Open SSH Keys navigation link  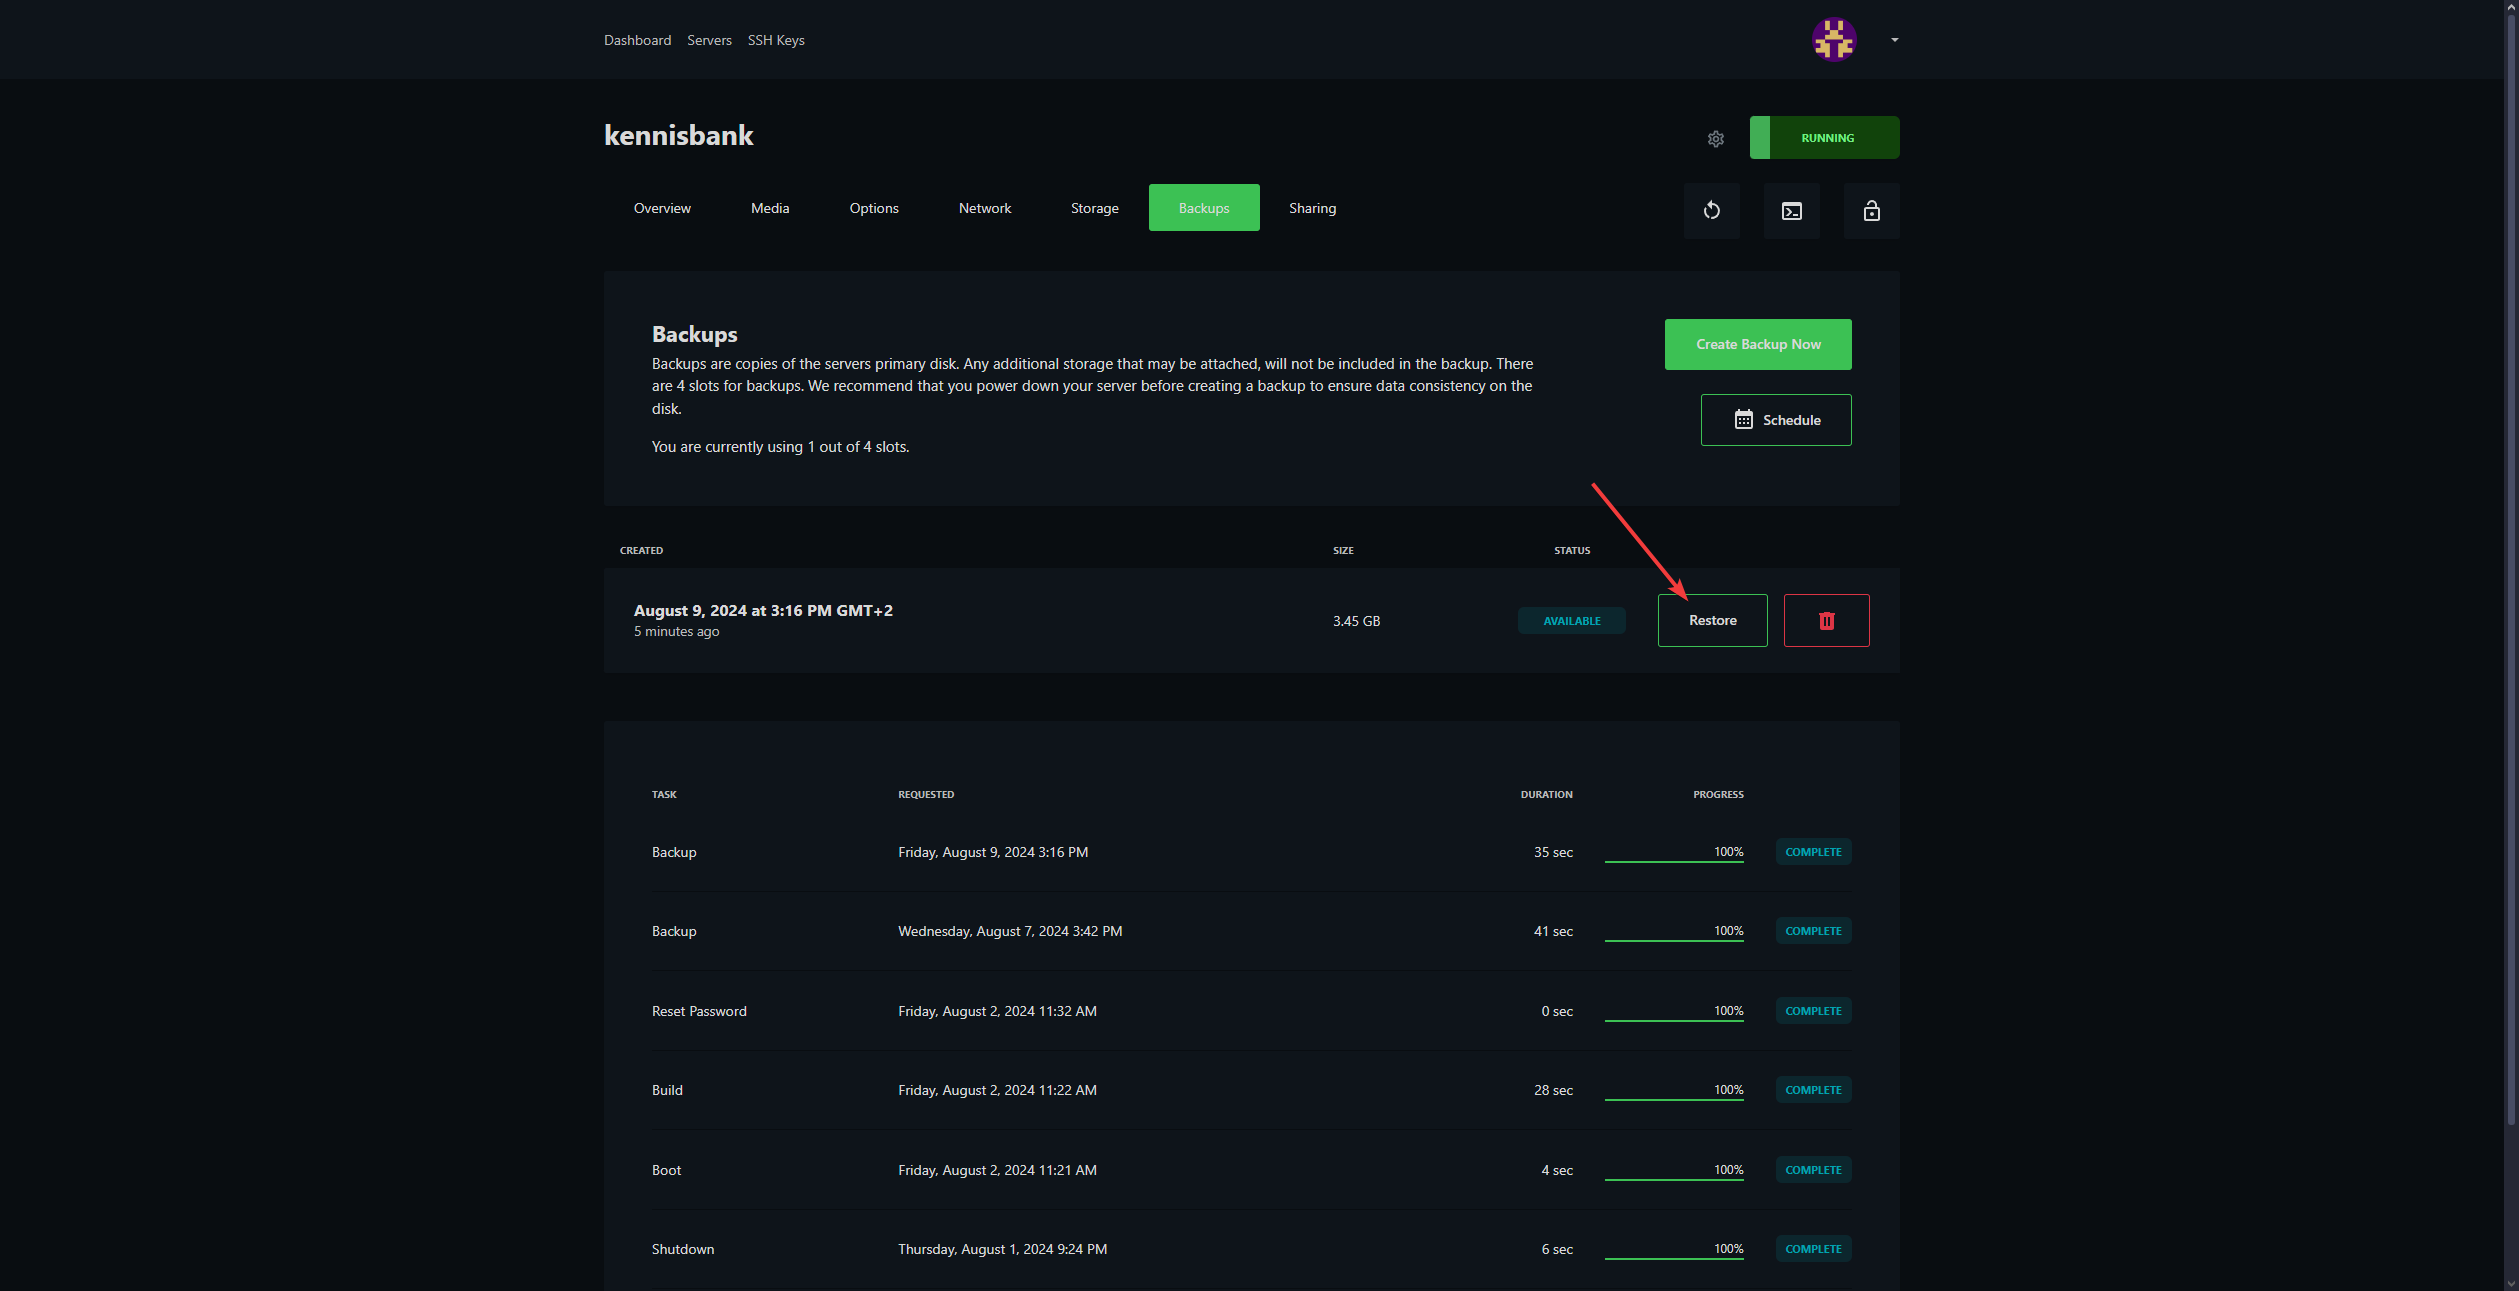coord(775,40)
